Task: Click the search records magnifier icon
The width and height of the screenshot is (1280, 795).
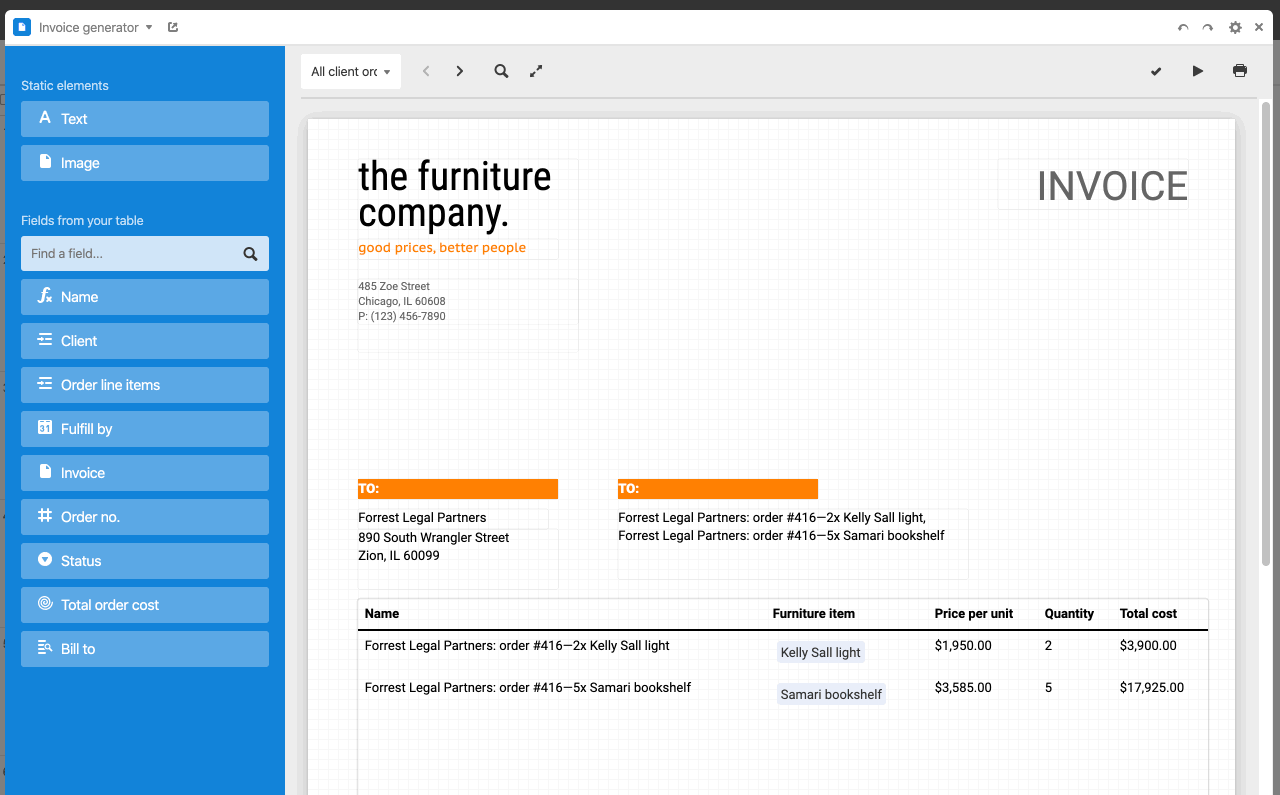Action: [x=501, y=72]
